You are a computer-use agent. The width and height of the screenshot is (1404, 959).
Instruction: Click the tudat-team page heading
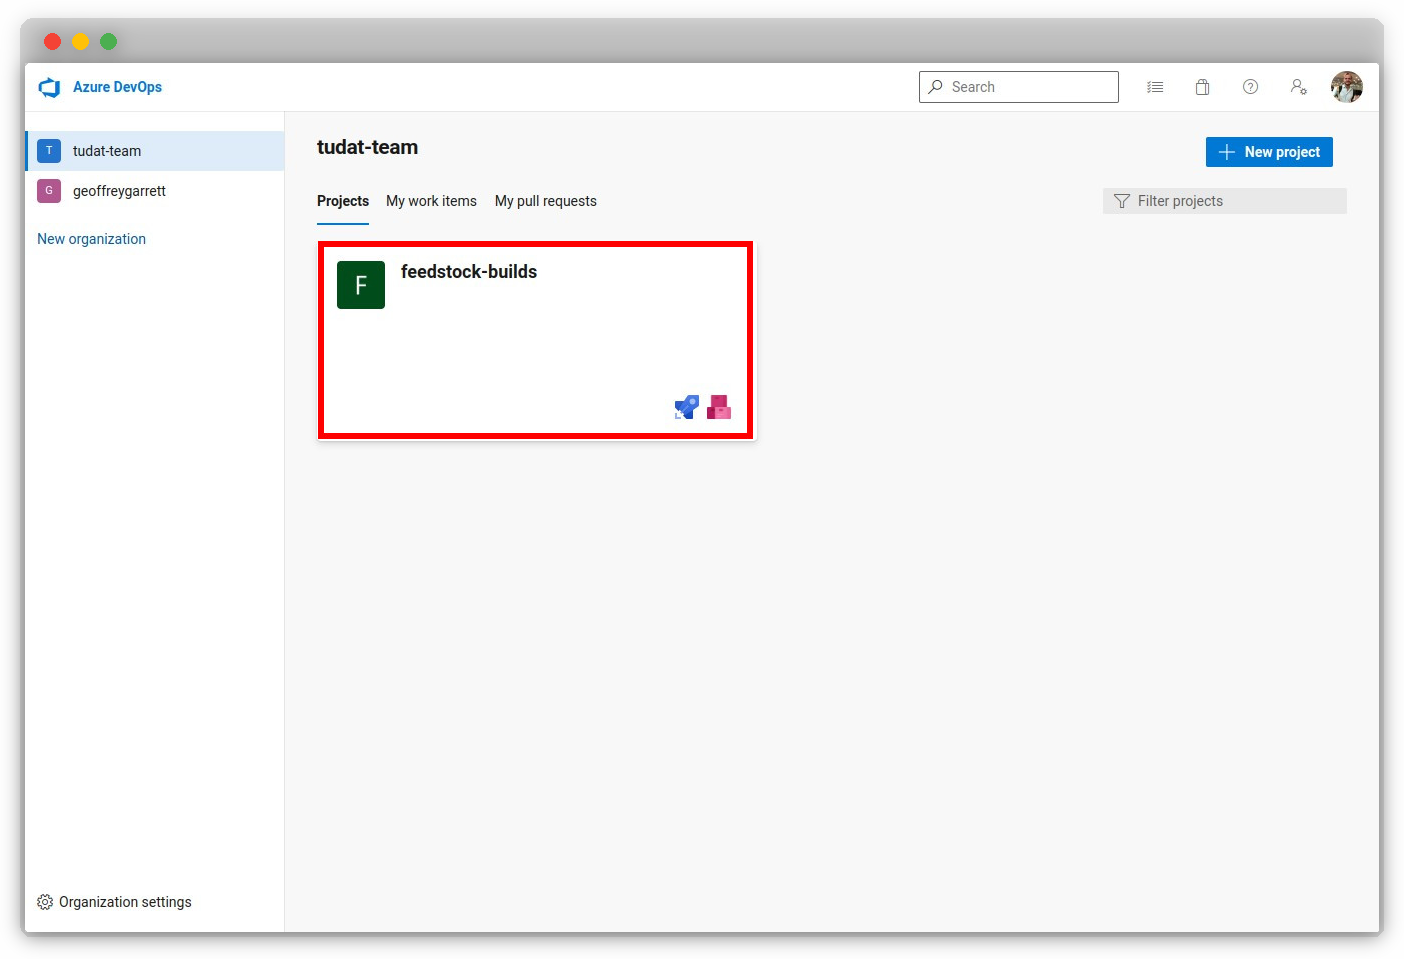367,147
